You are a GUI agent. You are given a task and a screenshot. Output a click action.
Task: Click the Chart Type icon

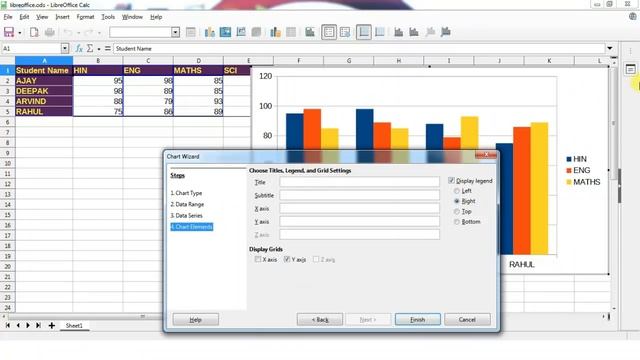point(210,32)
